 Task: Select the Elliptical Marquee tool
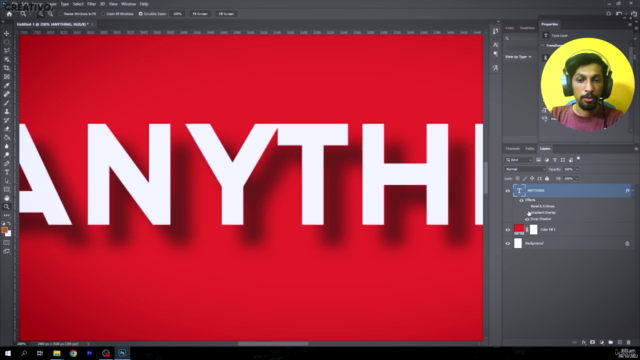[x=7, y=42]
